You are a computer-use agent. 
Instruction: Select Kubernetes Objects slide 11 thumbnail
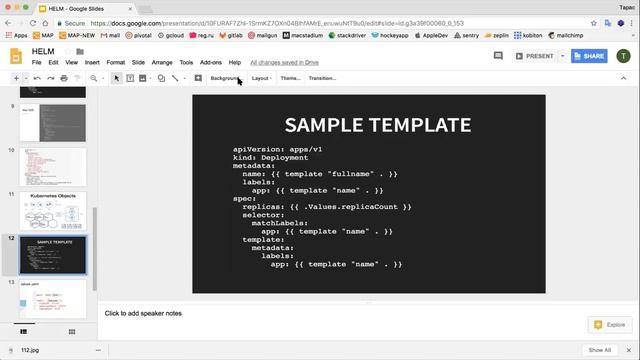(x=53, y=211)
